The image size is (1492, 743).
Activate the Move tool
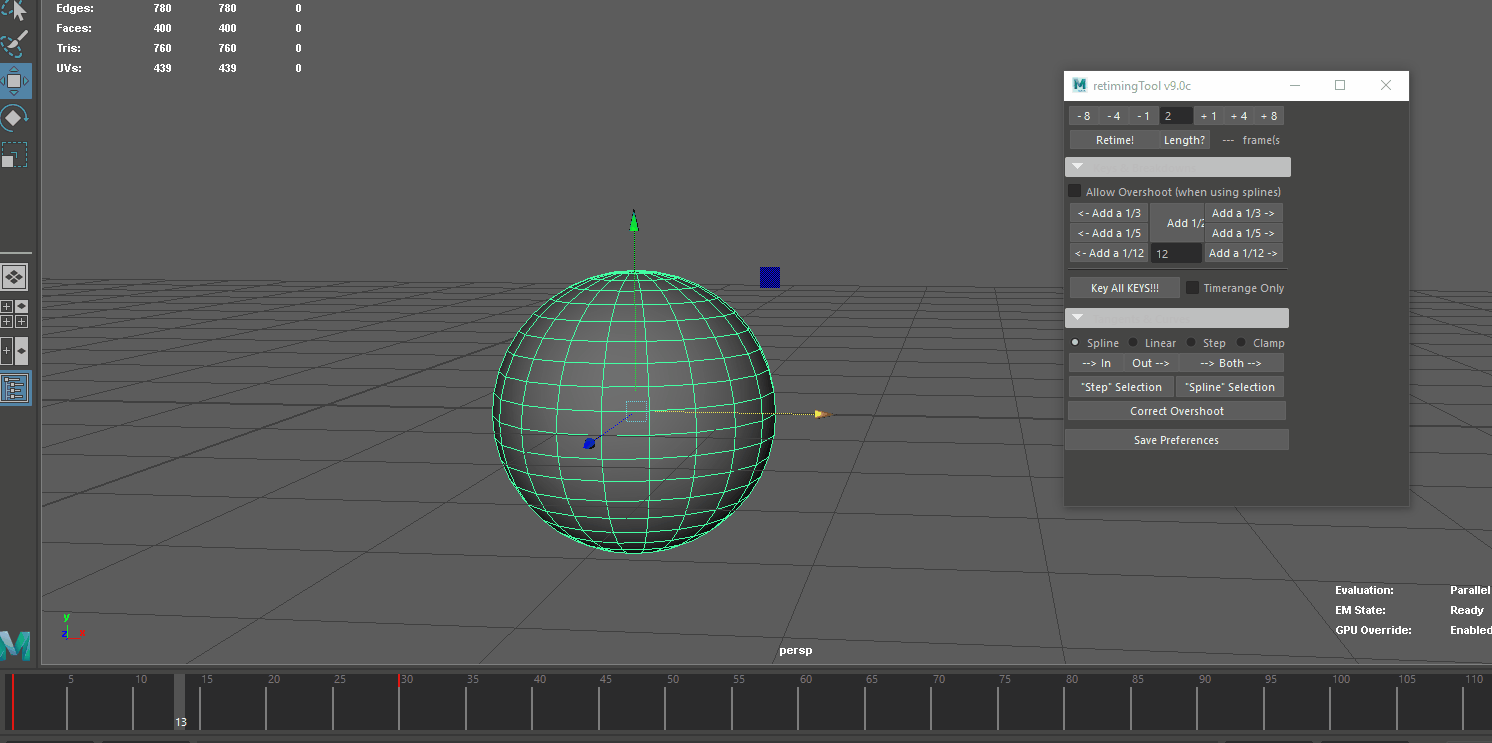(x=15, y=81)
